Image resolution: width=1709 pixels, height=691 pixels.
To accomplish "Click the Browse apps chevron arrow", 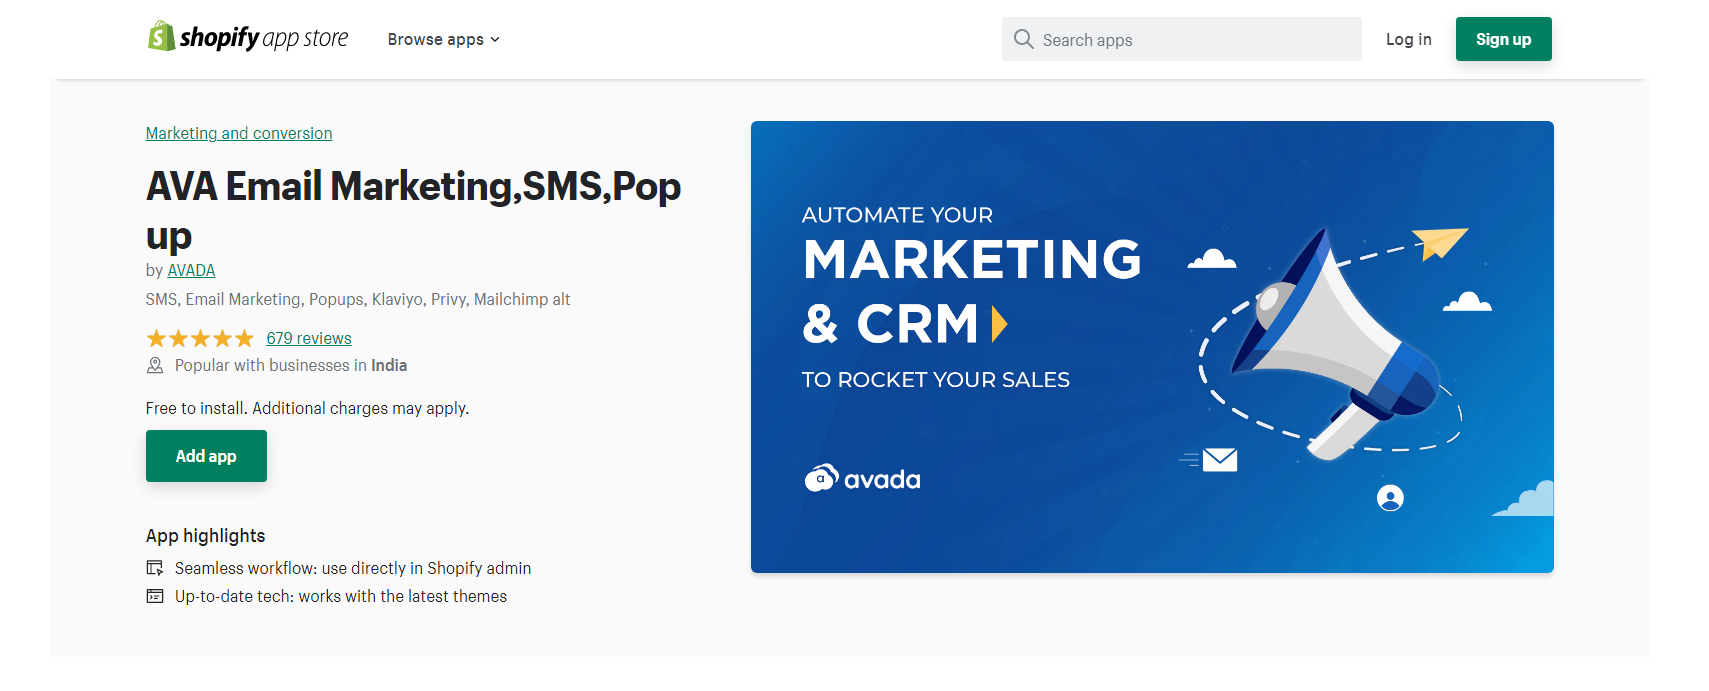I will (495, 40).
